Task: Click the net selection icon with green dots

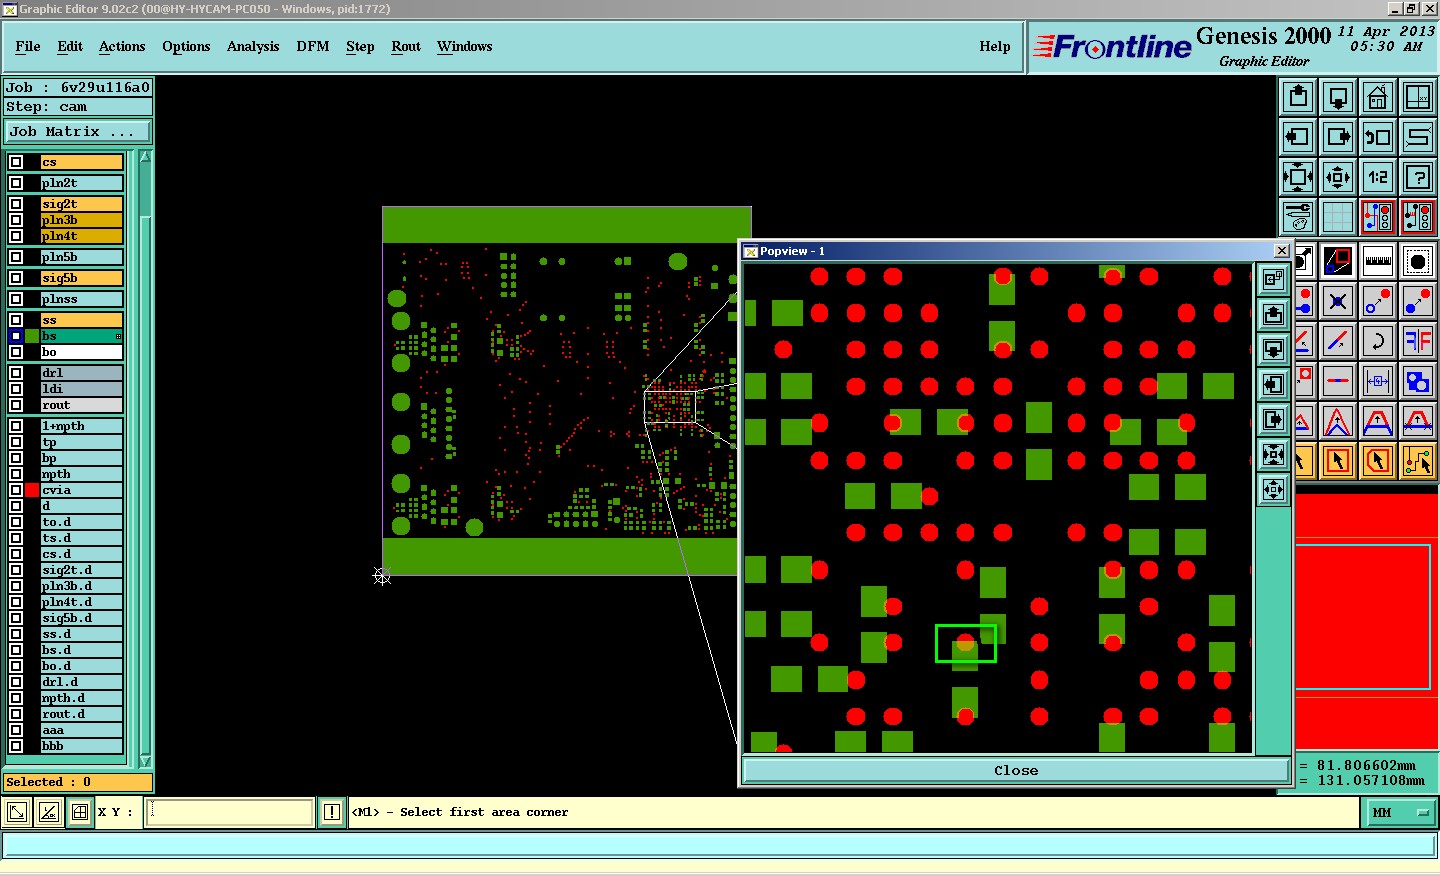Action: tap(1418, 461)
